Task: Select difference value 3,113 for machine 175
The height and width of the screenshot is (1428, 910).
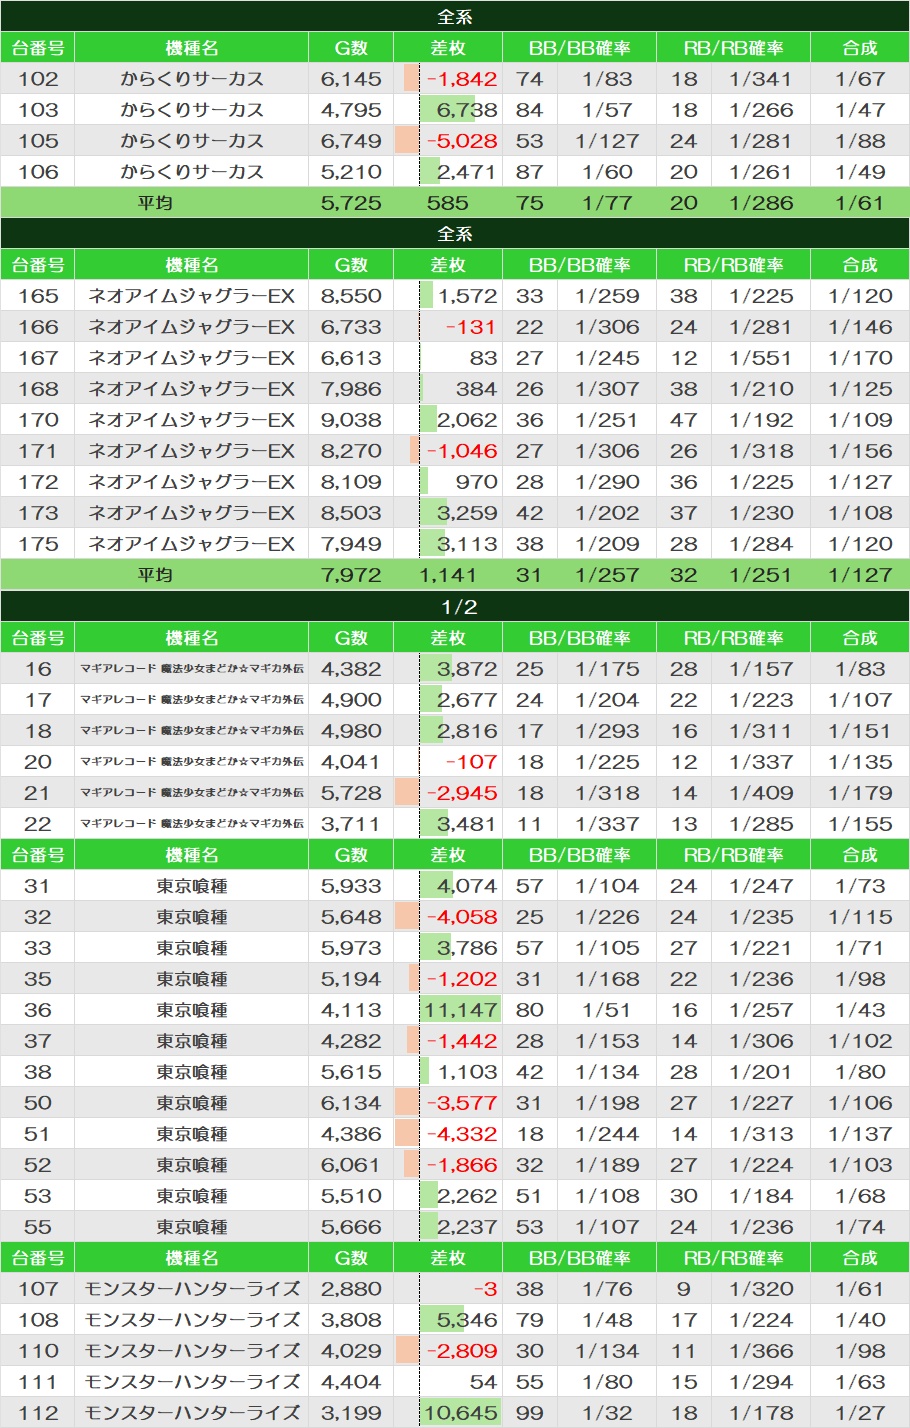Action: click(x=467, y=544)
